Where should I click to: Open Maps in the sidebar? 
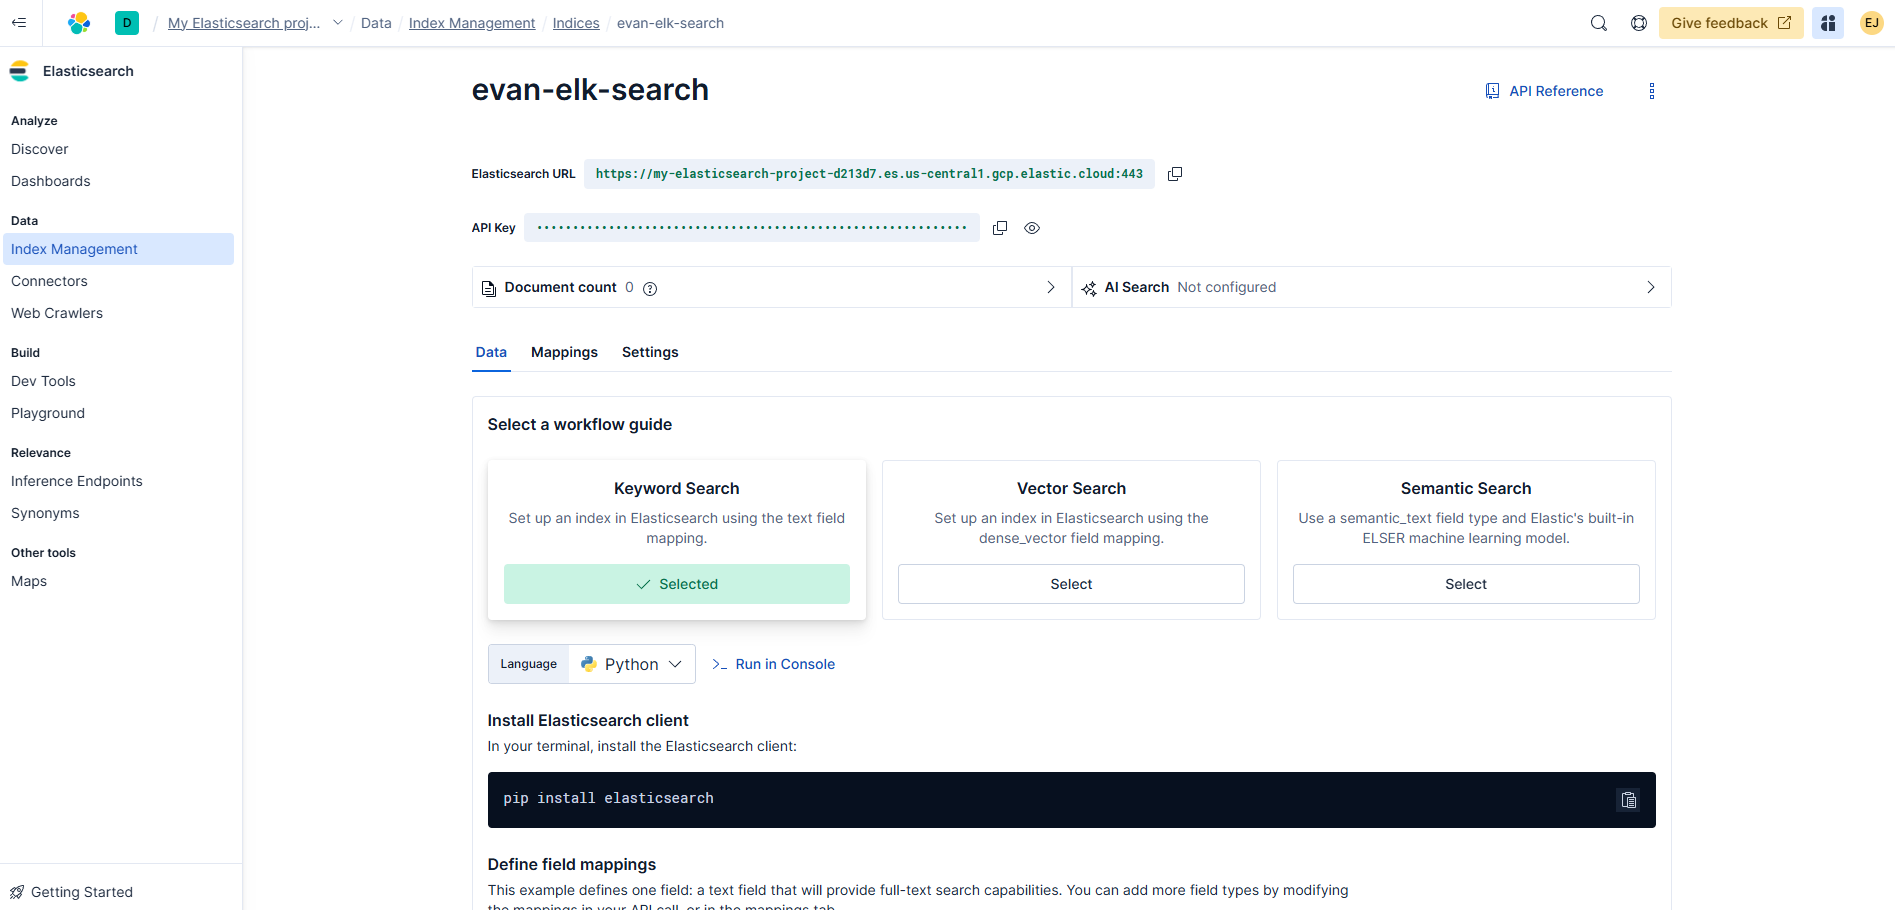point(29,581)
